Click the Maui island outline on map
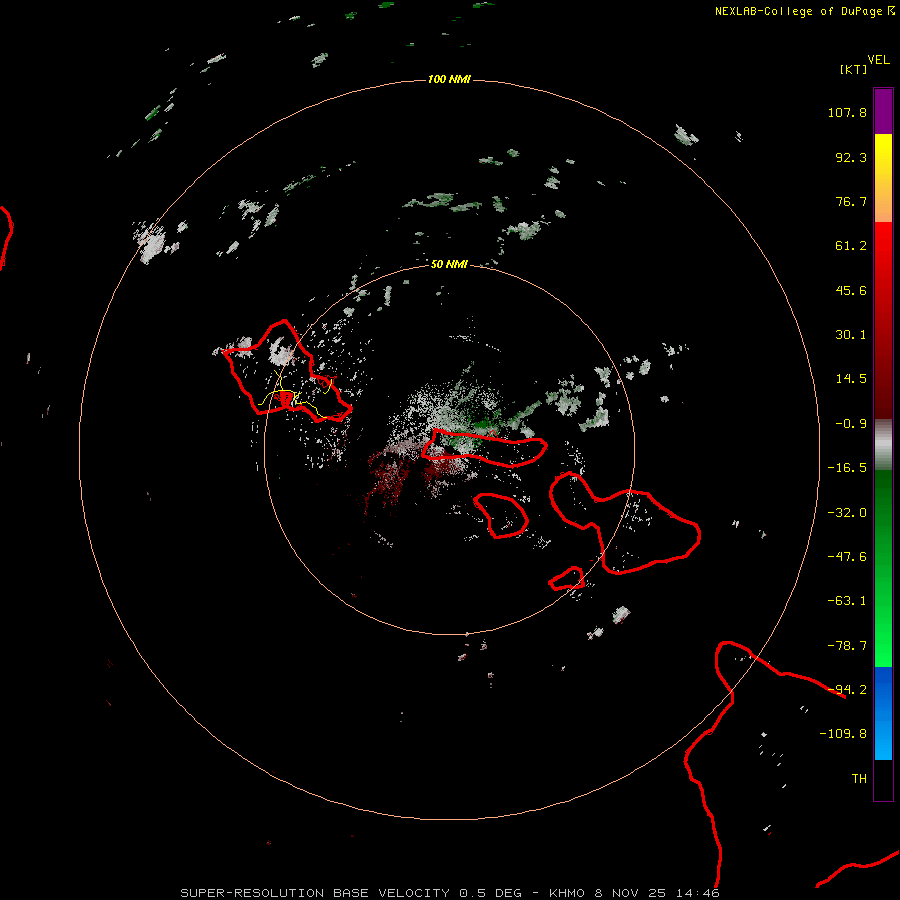Screen dimensions: 900x900 pyautogui.click(x=624, y=522)
